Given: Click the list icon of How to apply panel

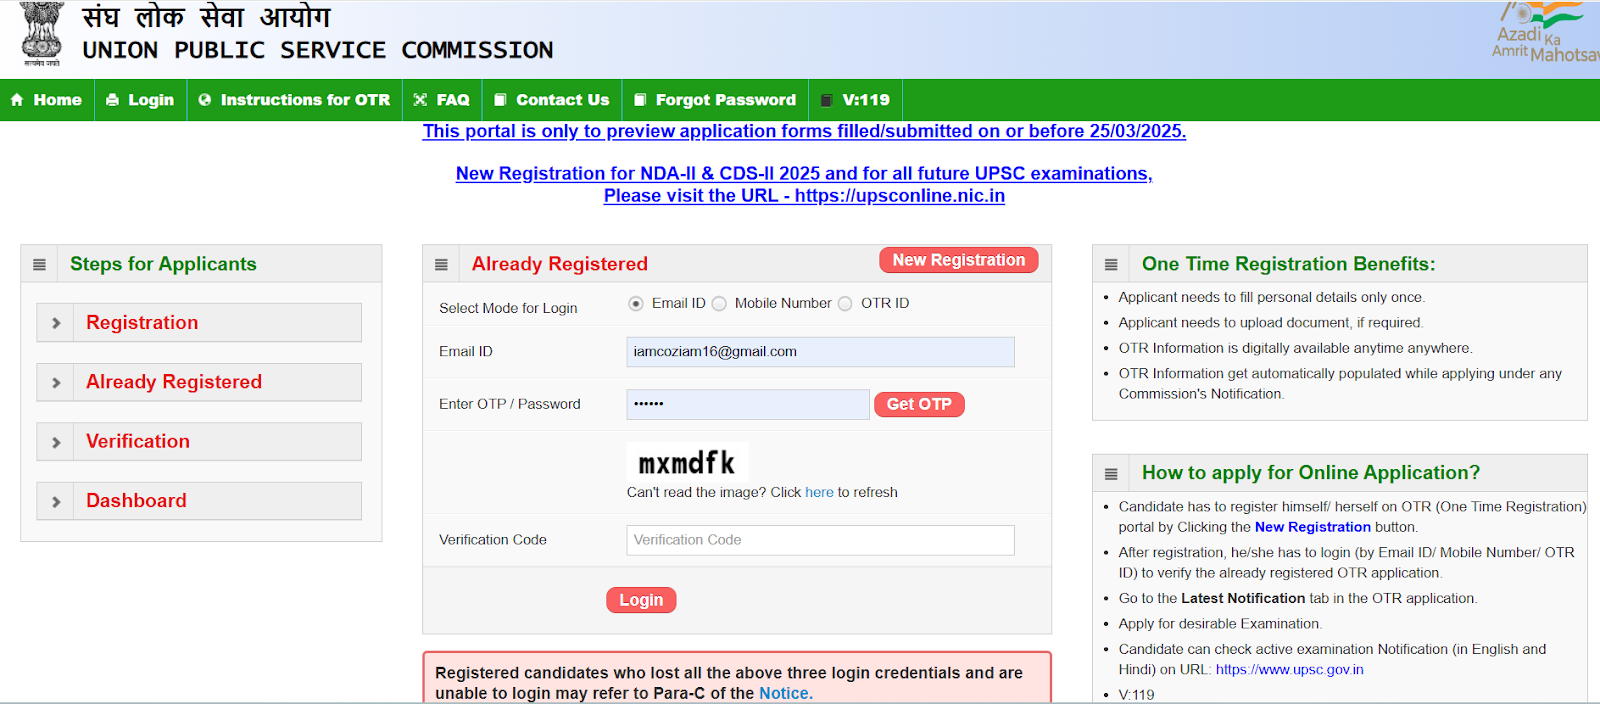Looking at the screenshot, I should [x=1111, y=474].
